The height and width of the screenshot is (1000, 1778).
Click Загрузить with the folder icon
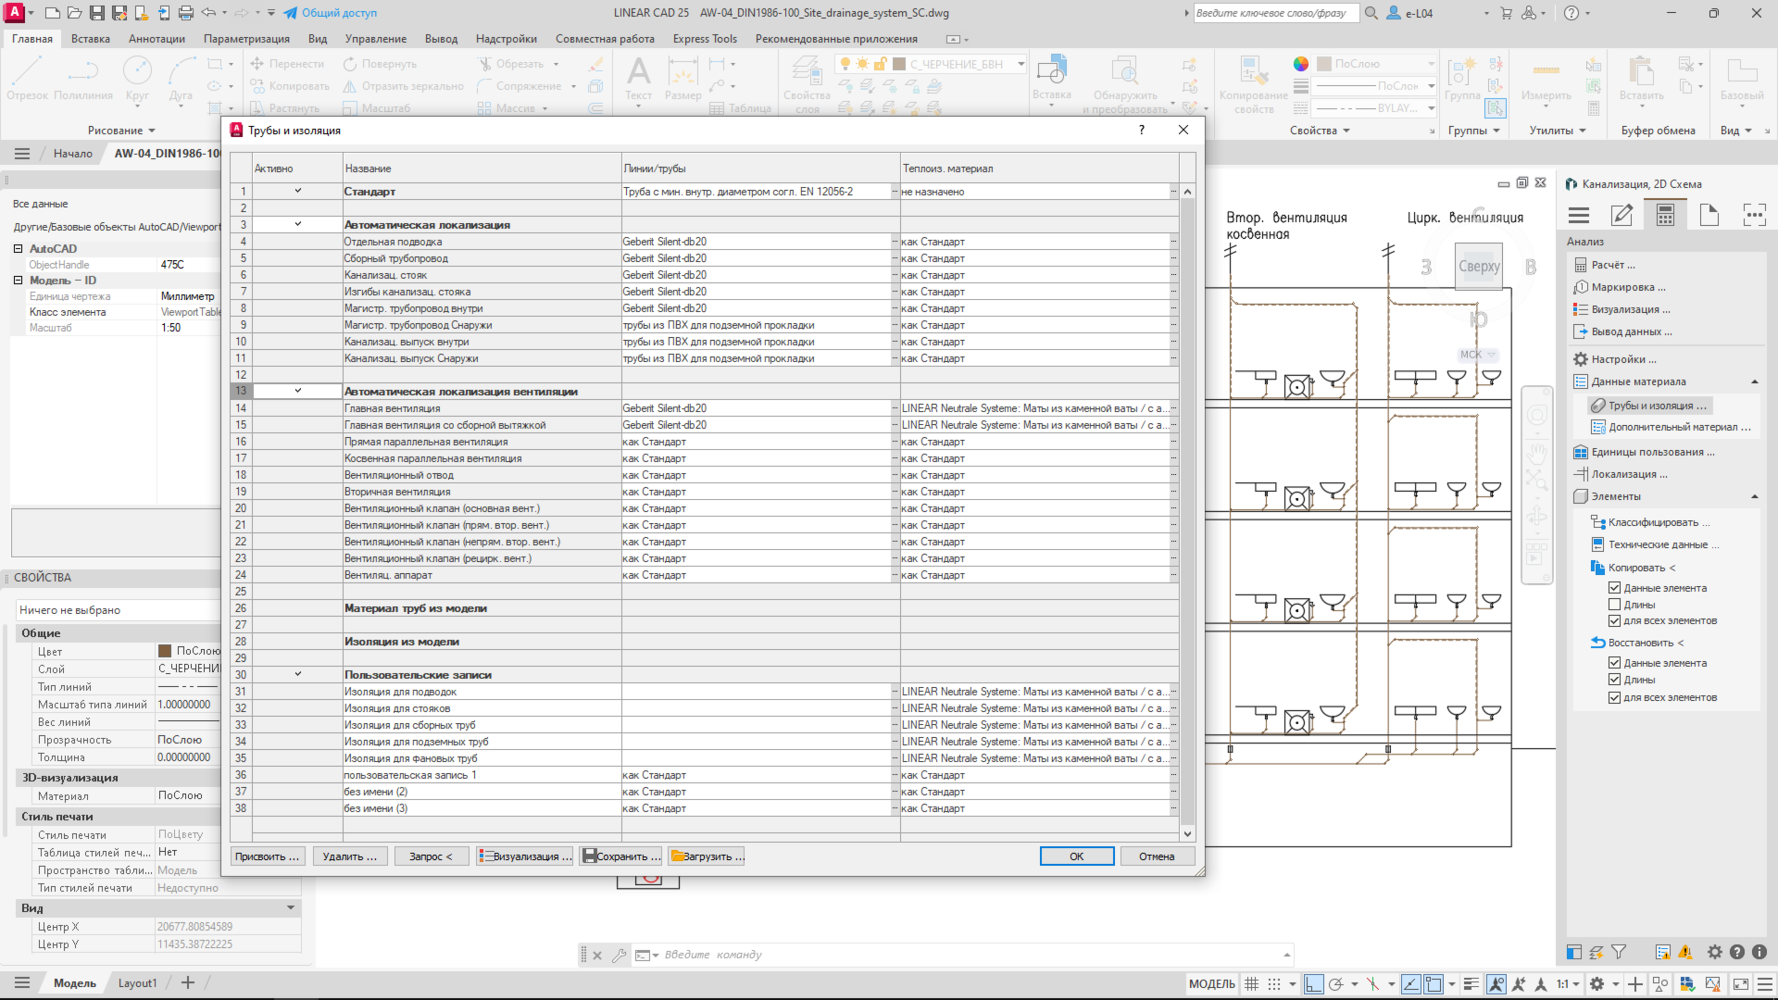click(707, 856)
